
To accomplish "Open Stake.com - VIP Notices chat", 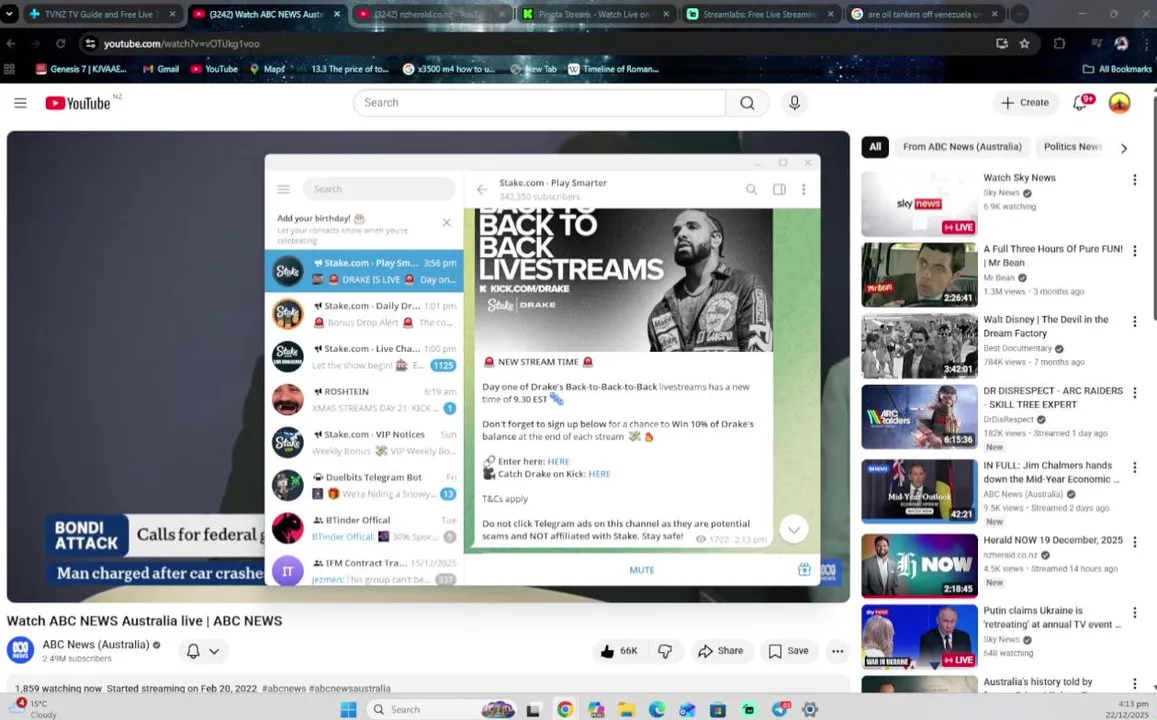I will (365, 442).
